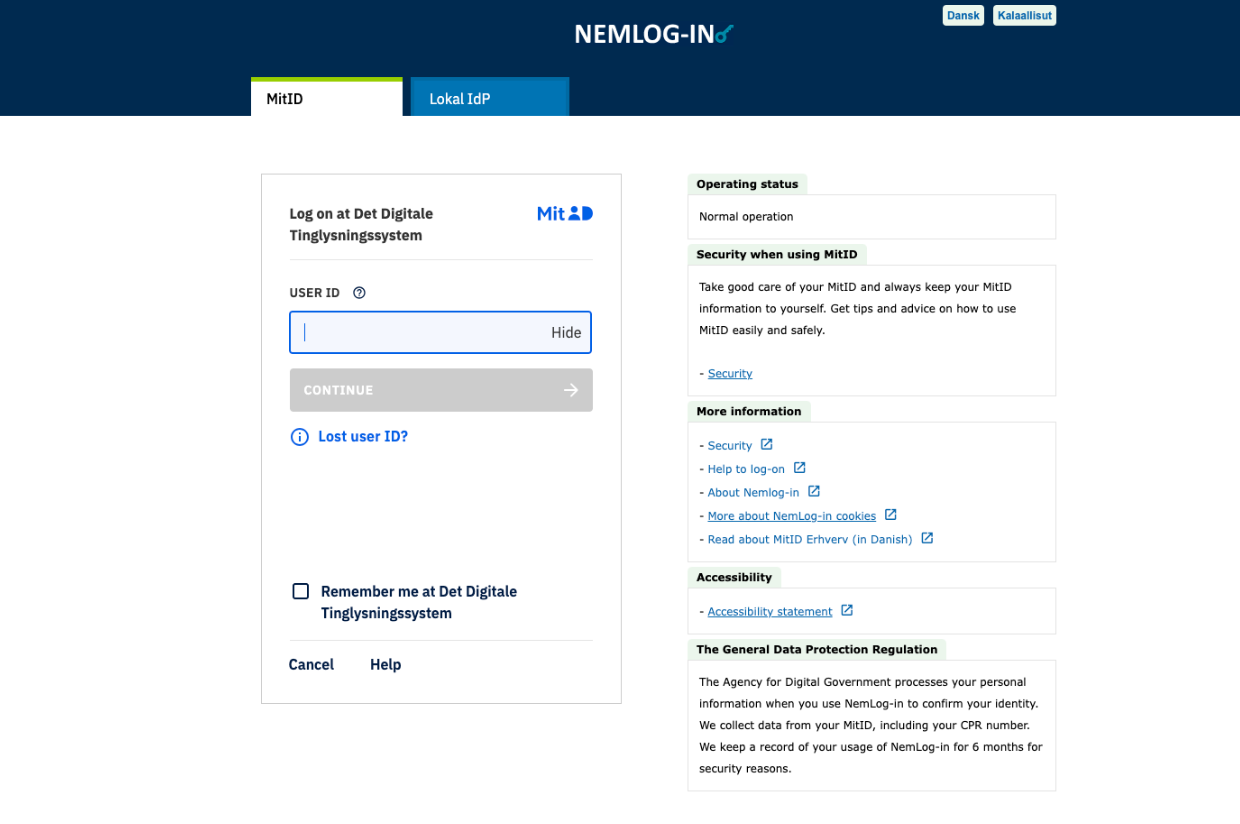
Task: Switch to the Lokal IdP tab
Action: click(x=490, y=98)
